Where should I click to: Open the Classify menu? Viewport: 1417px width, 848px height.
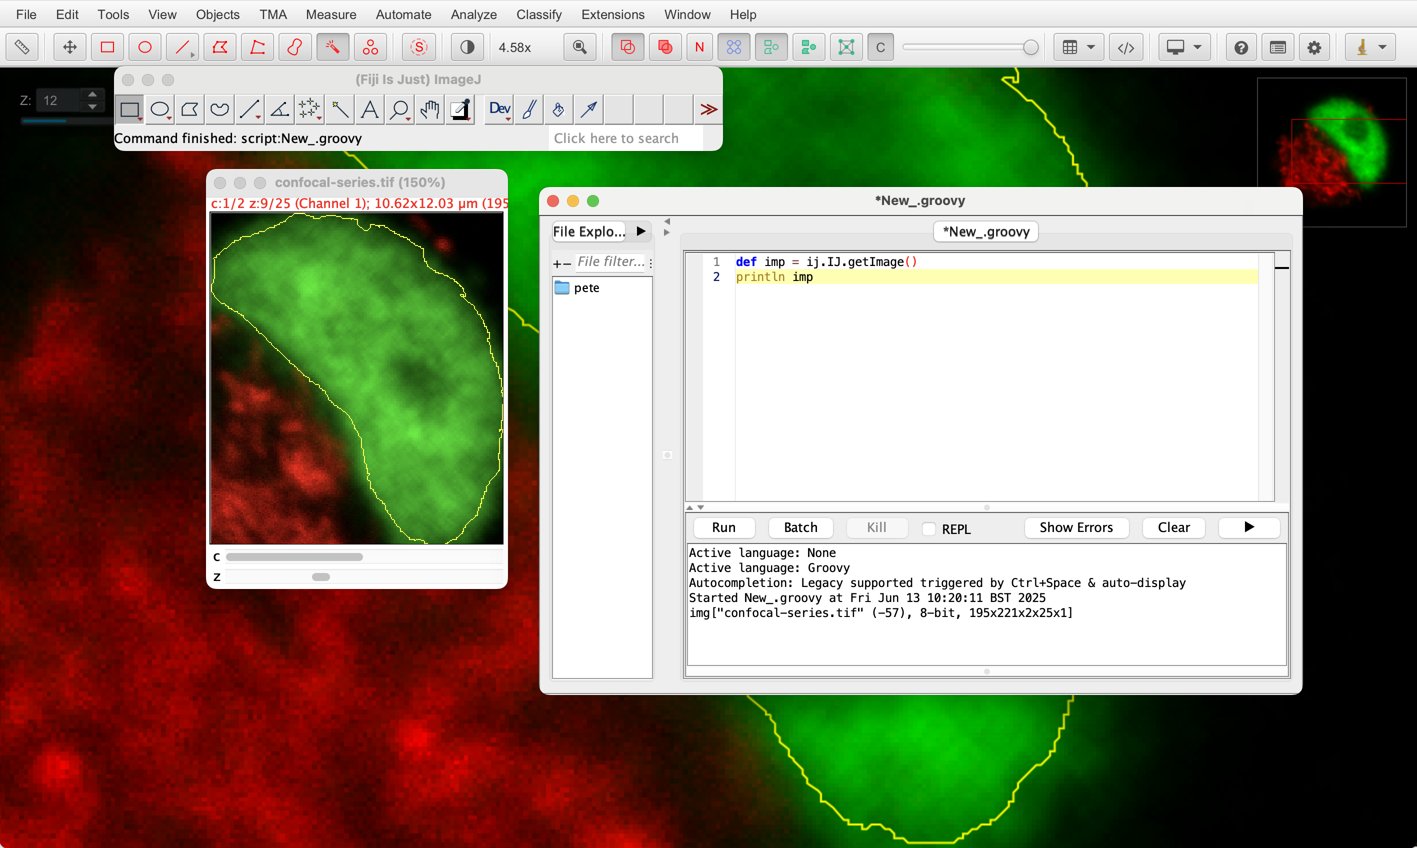[539, 14]
